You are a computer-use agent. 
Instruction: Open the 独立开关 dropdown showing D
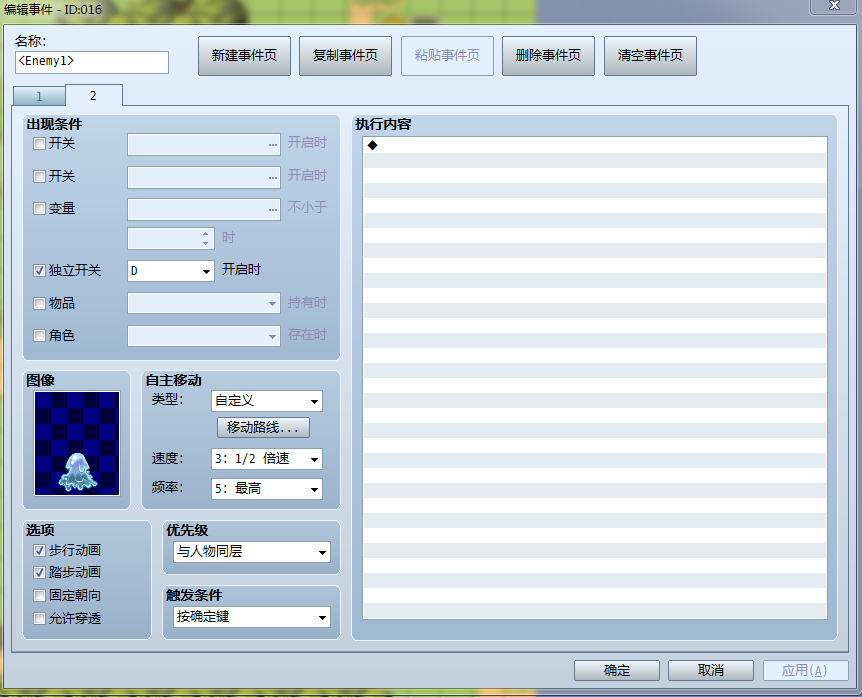[x=170, y=271]
